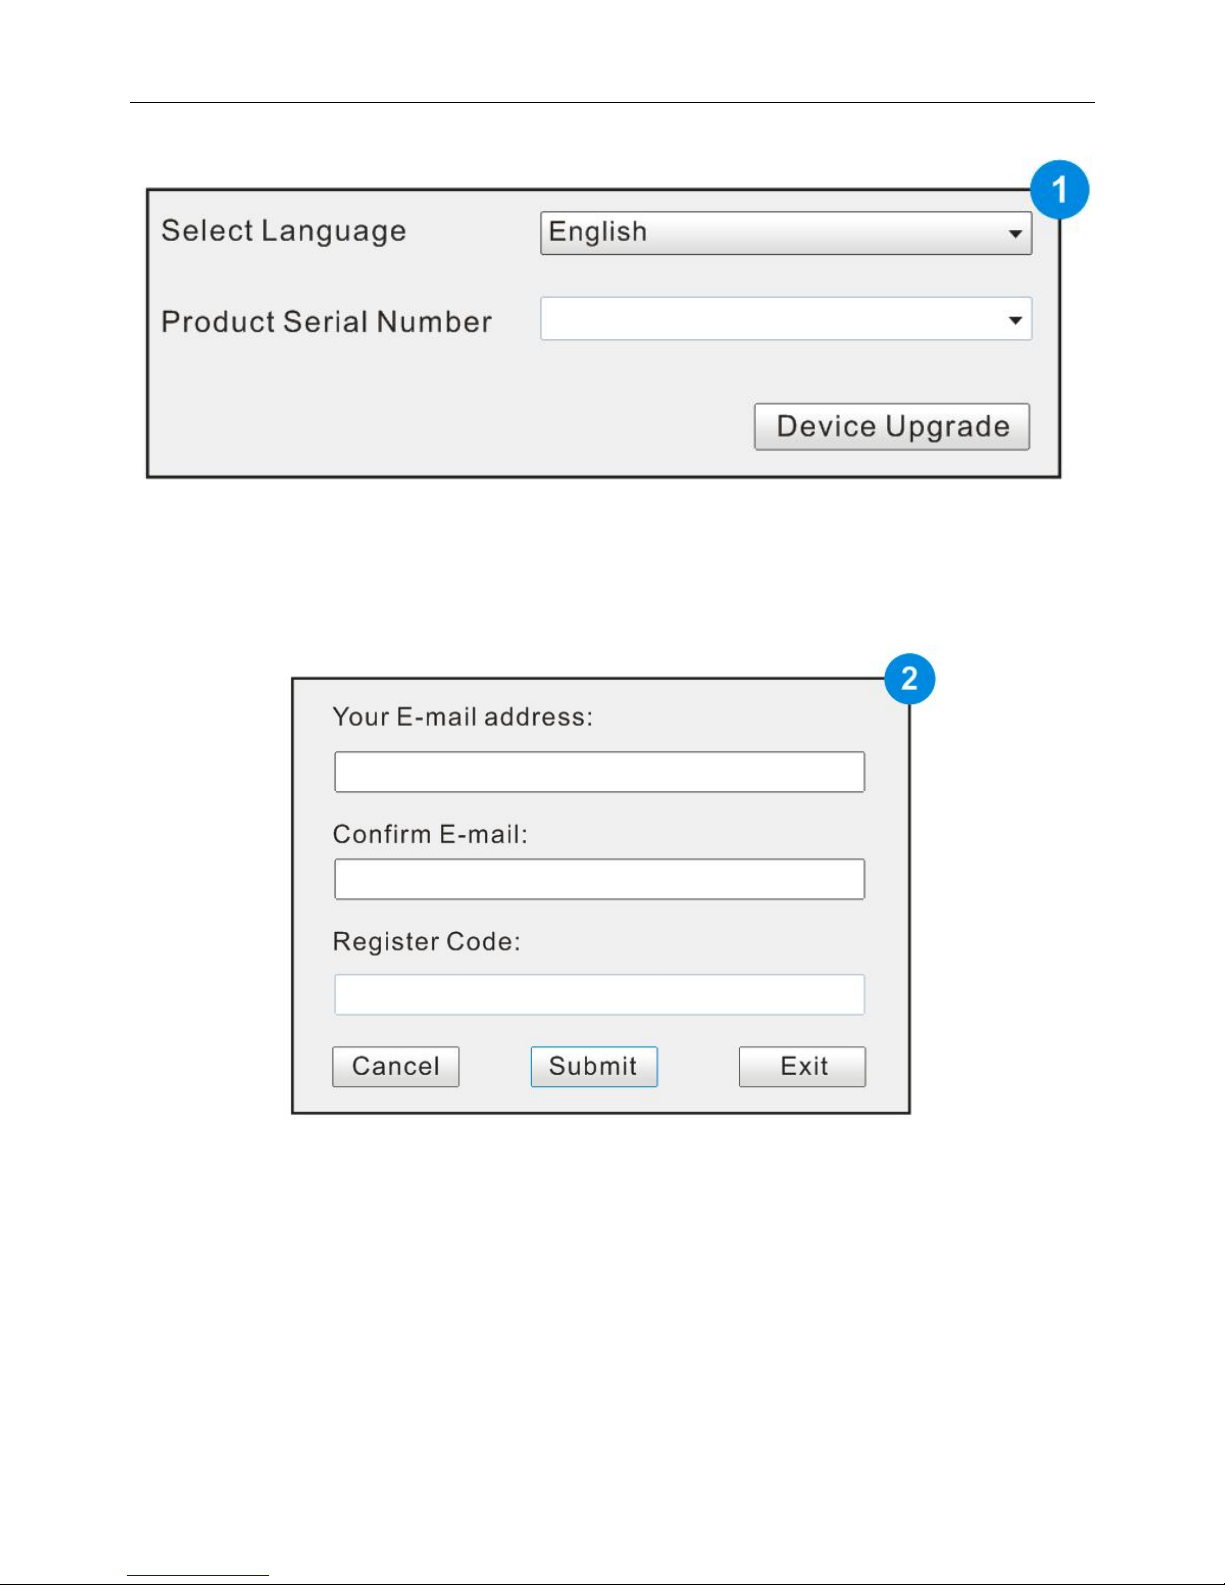Click the horizontal header line at page top

(612, 102)
